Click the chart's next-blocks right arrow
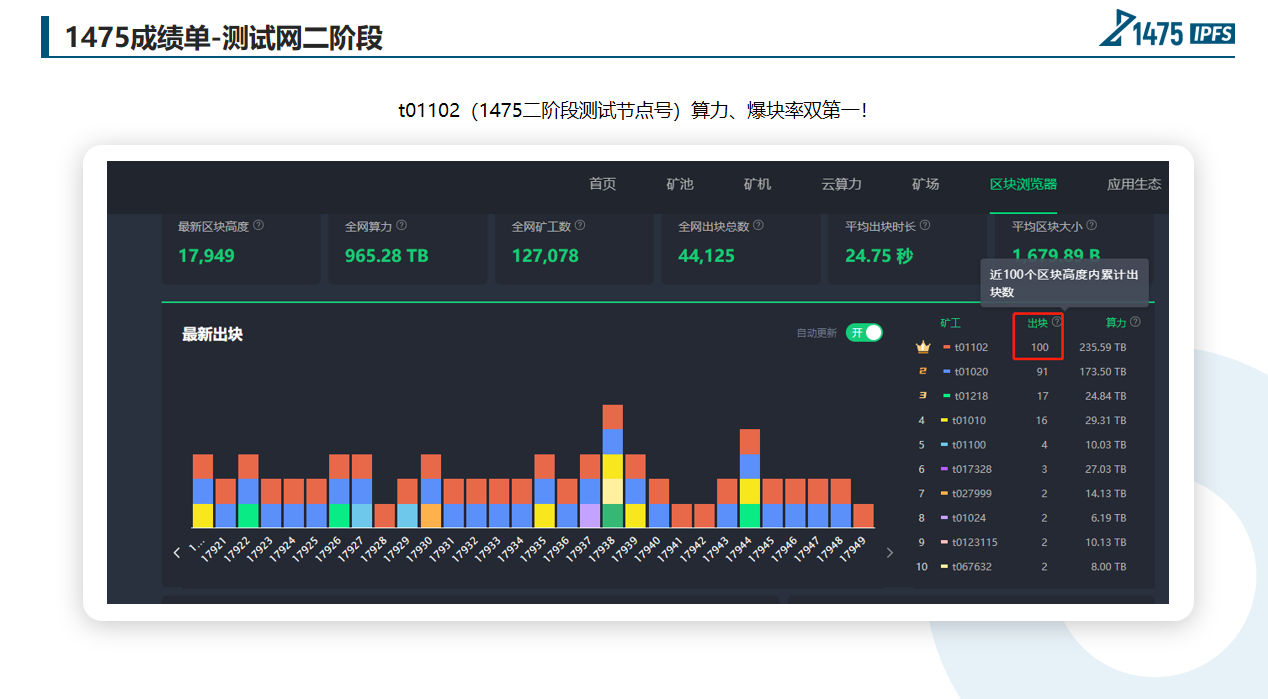This screenshot has width=1268, height=699. point(890,552)
